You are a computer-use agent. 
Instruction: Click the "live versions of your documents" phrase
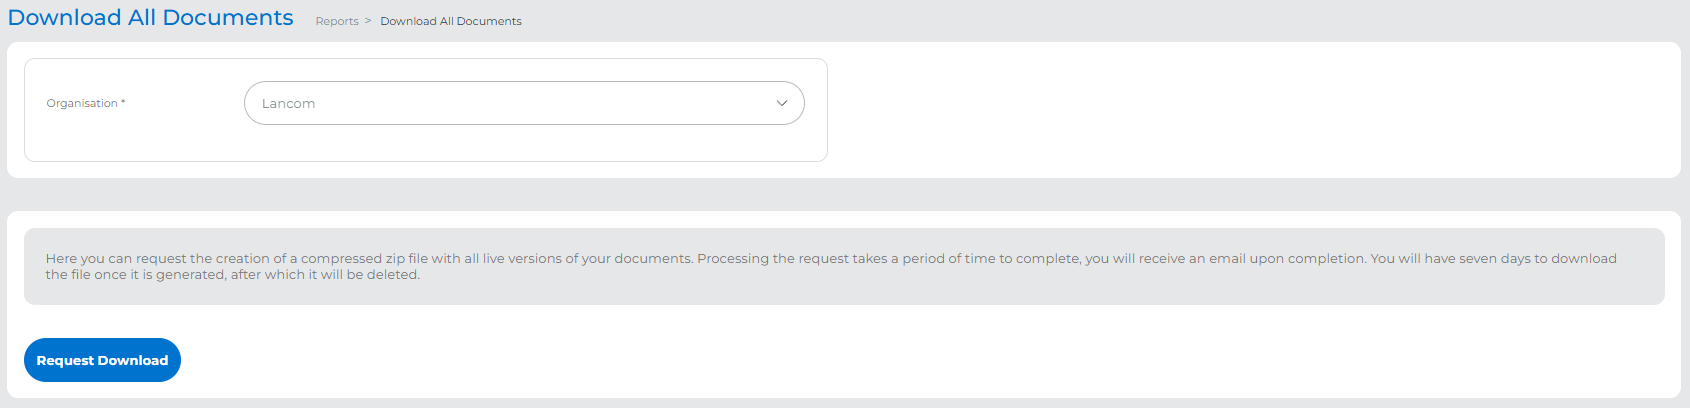pyautogui.click(x=587, y=258)
